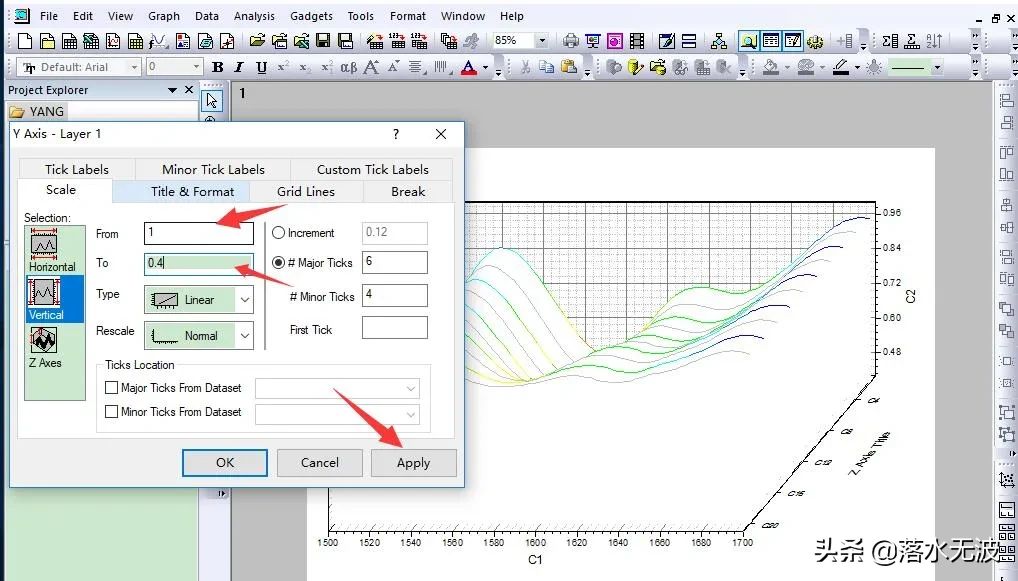
Task: Click the Bold formatting icon
Action: click(217, 67)
